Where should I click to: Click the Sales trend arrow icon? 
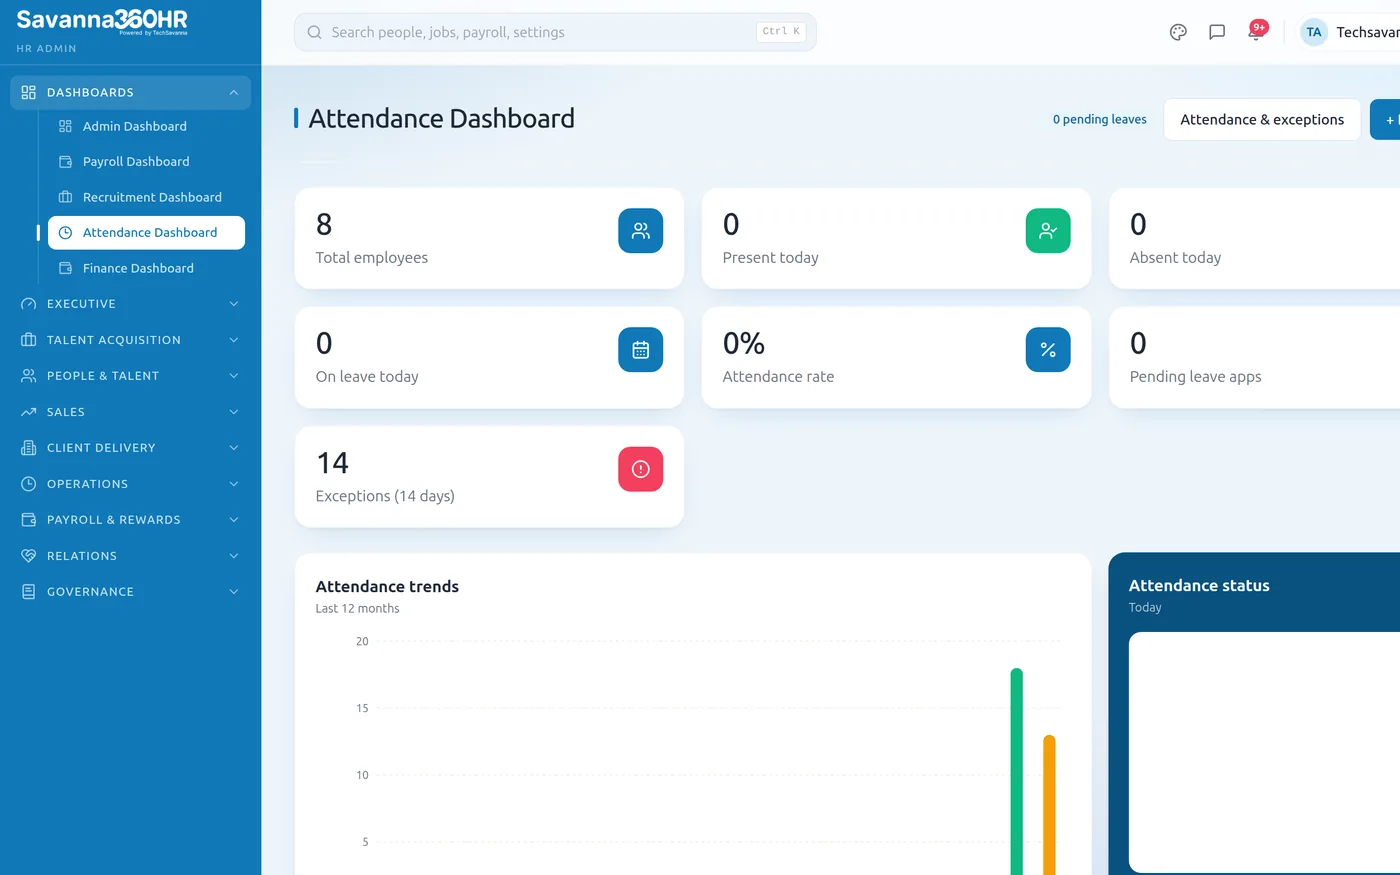pos(28,412)
